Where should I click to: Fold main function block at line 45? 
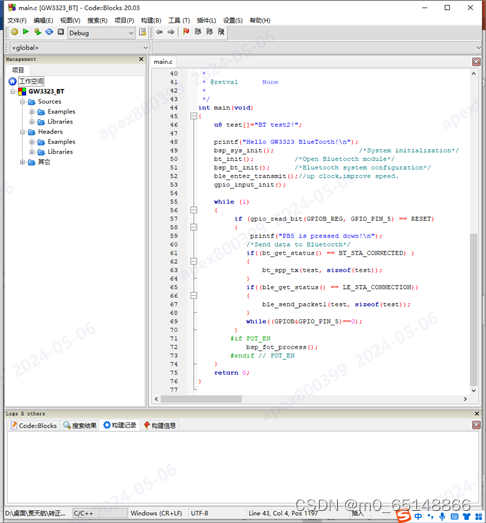click(193, 116)
